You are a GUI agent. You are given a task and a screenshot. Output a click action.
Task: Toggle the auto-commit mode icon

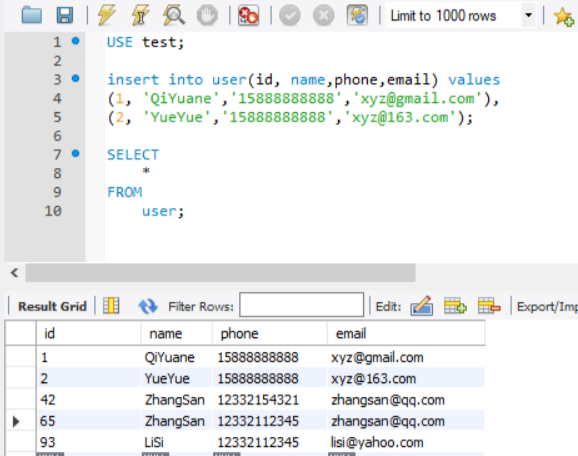357,15
